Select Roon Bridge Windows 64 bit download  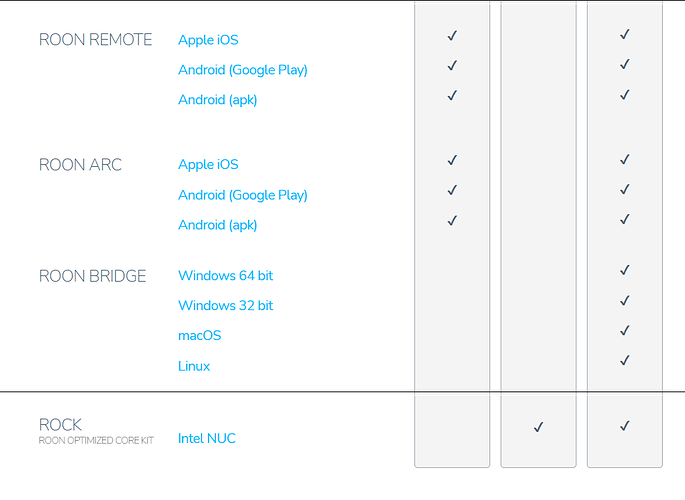pos(225,276)
